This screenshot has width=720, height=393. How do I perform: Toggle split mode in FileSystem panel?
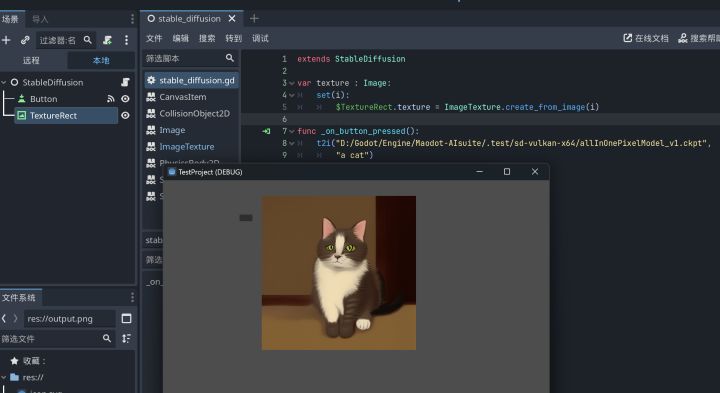(126, 319)
